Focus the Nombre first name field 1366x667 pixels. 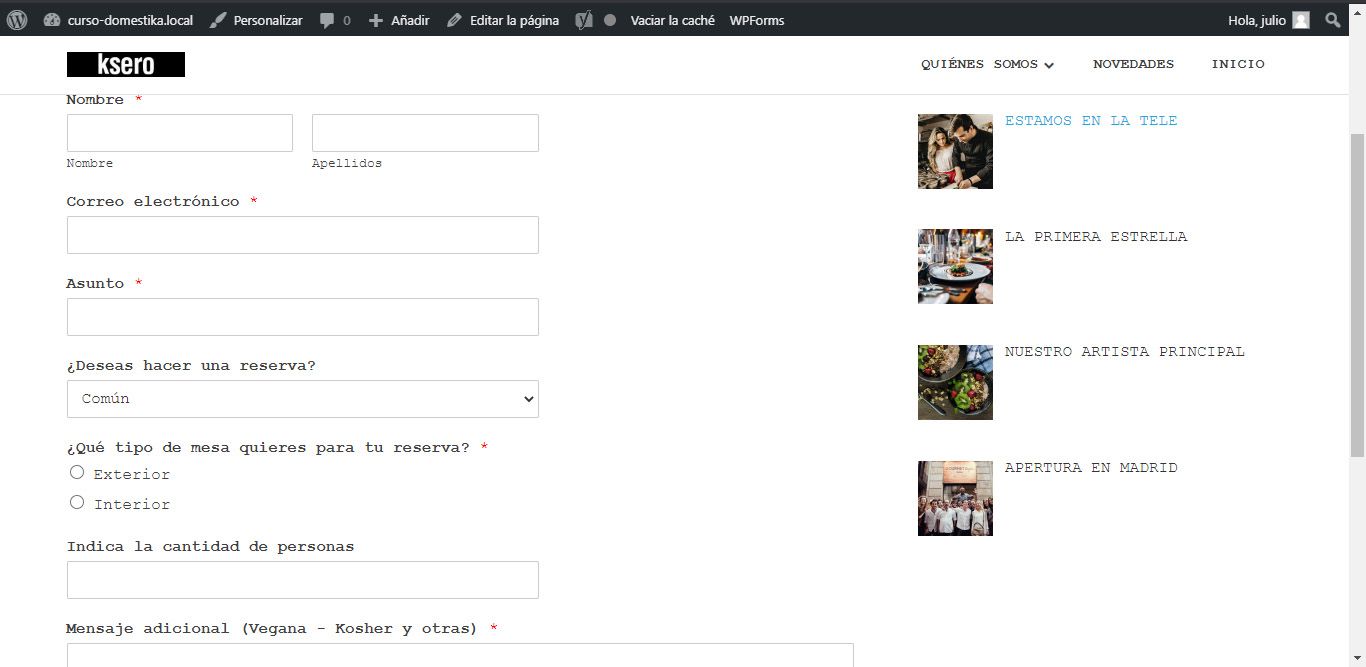tap(180, 133)
